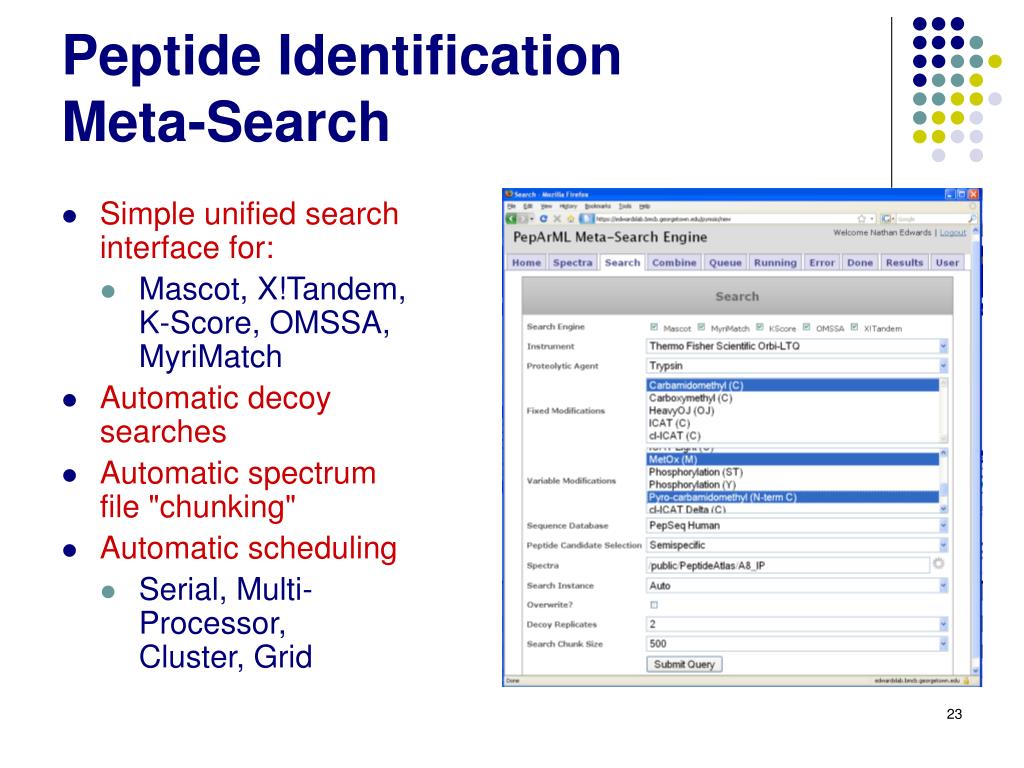Select Pyro-carbamidomethyl (N-term C) variable modification
This screenshot has width=1024, height=768.
coord(793,497)
